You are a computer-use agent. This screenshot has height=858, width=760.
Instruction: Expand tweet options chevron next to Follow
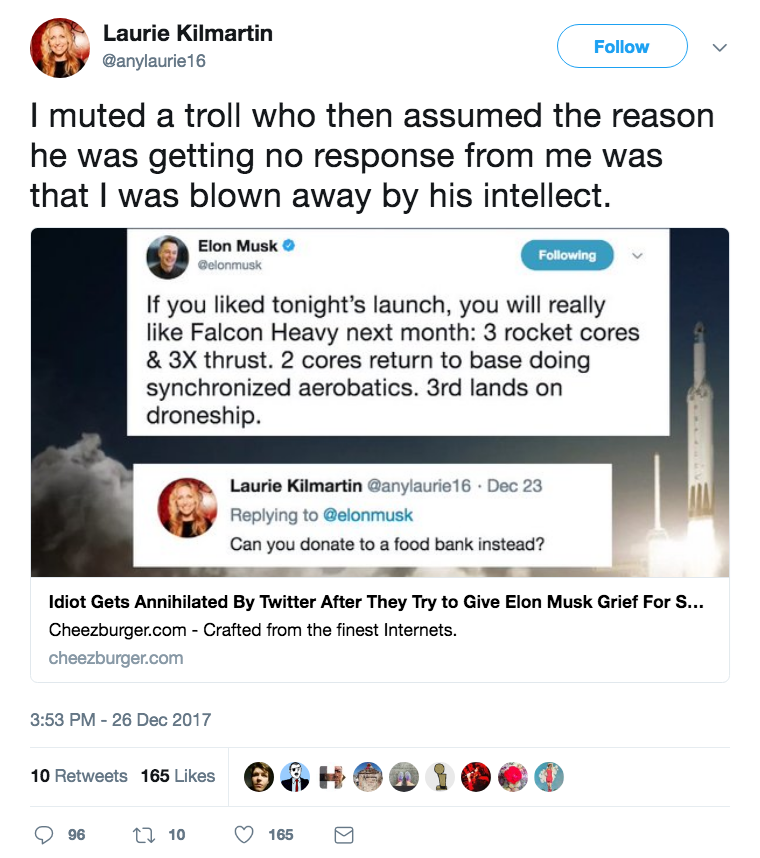pyautogui.click(x=718, y=47)
